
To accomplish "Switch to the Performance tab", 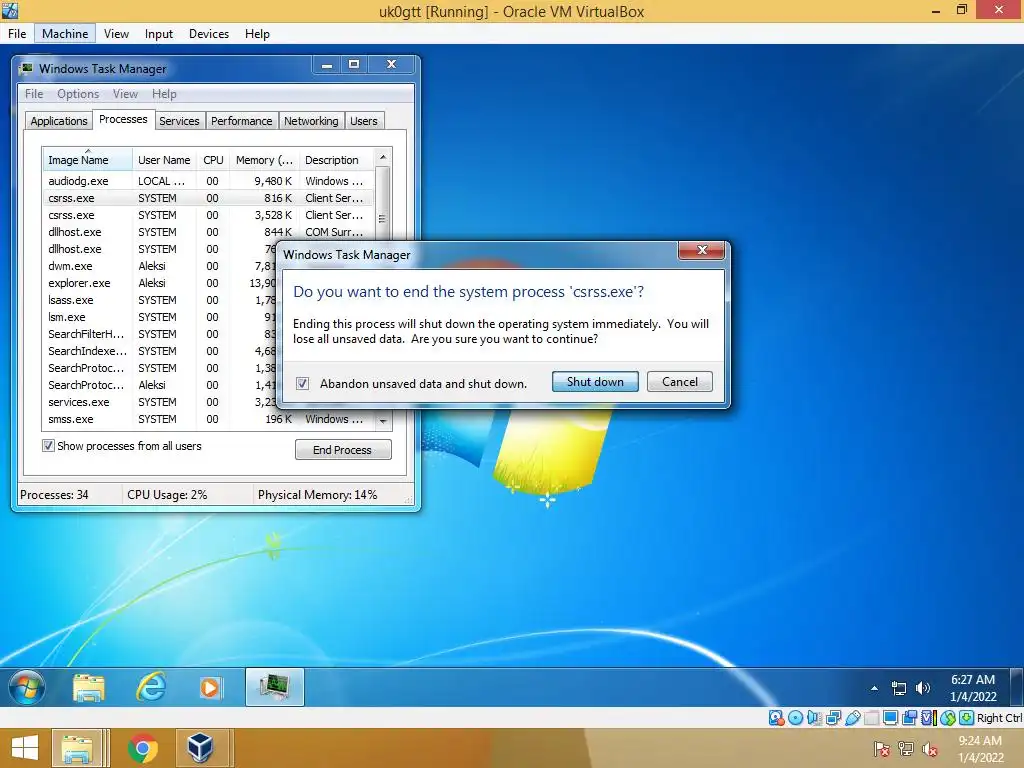I will (242, 121).
